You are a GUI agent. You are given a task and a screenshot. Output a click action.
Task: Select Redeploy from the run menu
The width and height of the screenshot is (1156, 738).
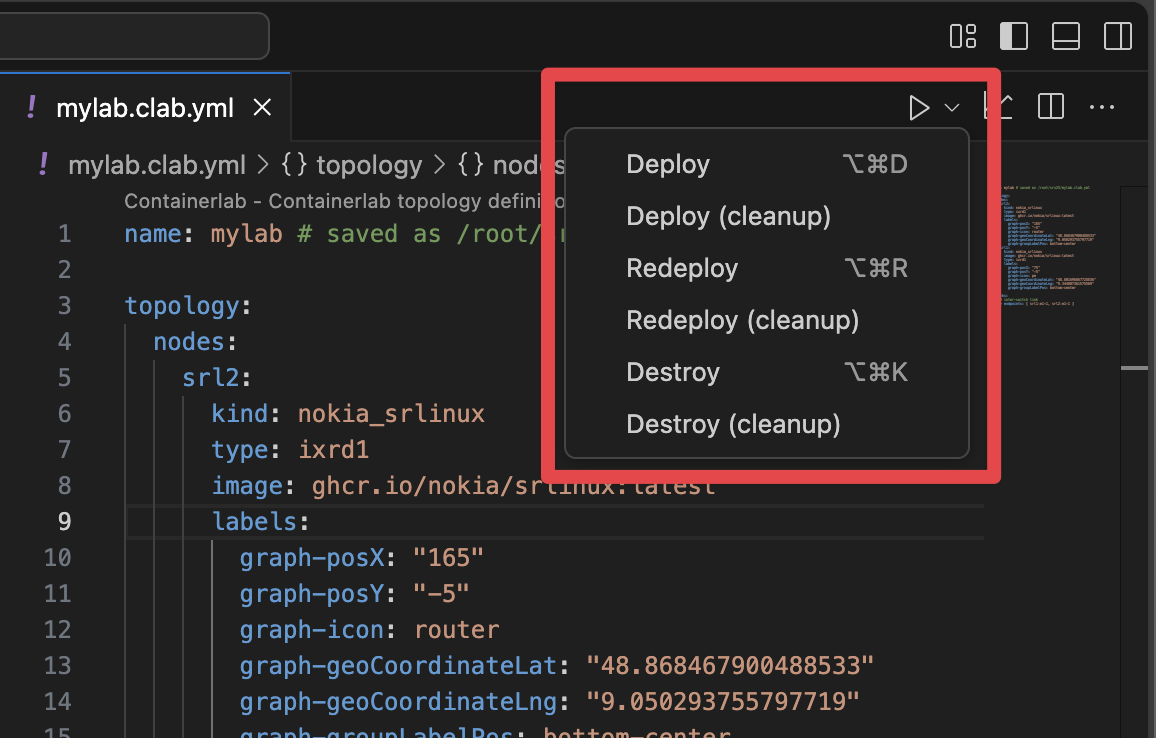coord(682,268)
